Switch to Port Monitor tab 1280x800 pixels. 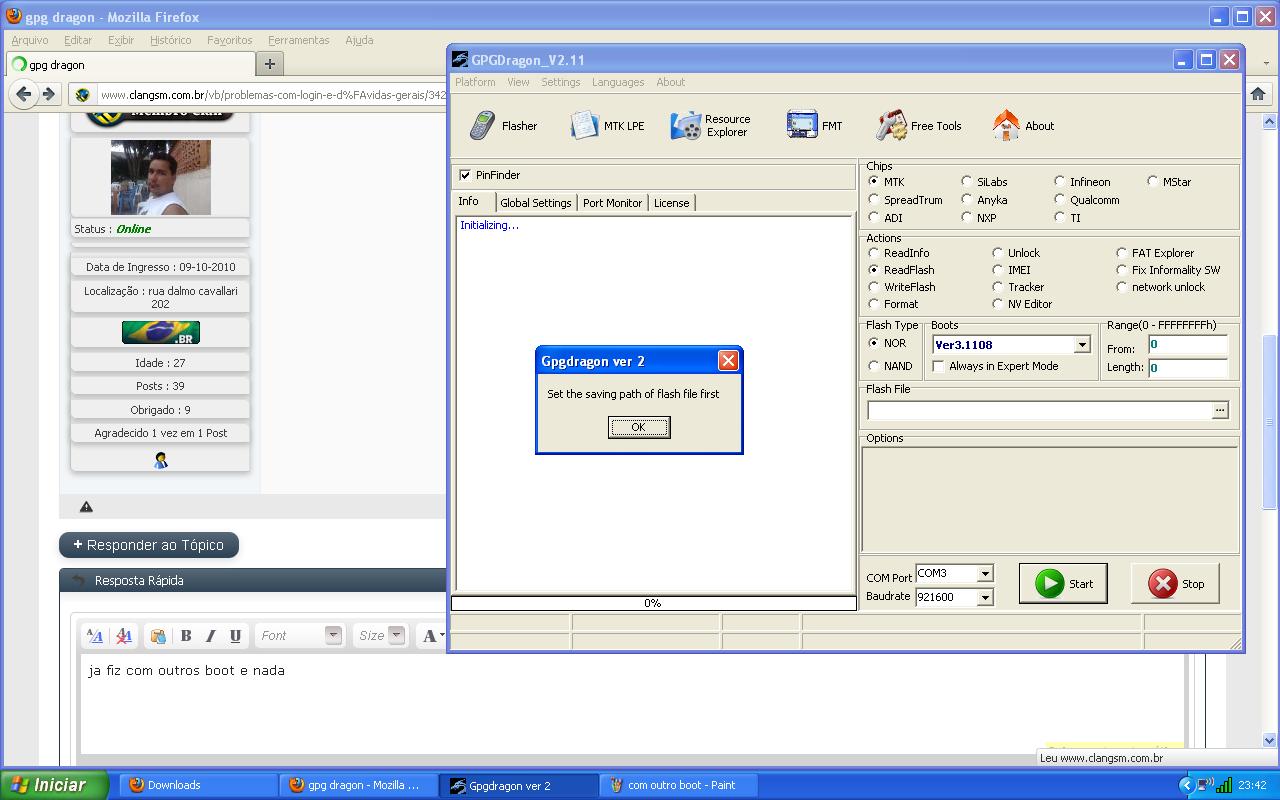(x=612, y=203)
